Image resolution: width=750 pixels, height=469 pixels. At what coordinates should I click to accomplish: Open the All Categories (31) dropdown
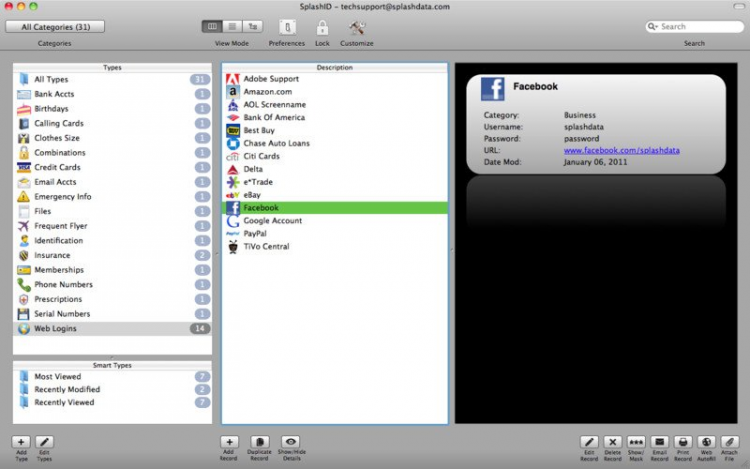click(x=55, y=27)
